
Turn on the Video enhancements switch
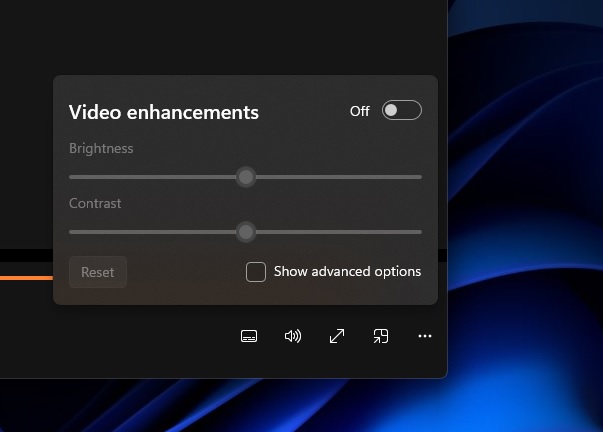pos(401,111)
